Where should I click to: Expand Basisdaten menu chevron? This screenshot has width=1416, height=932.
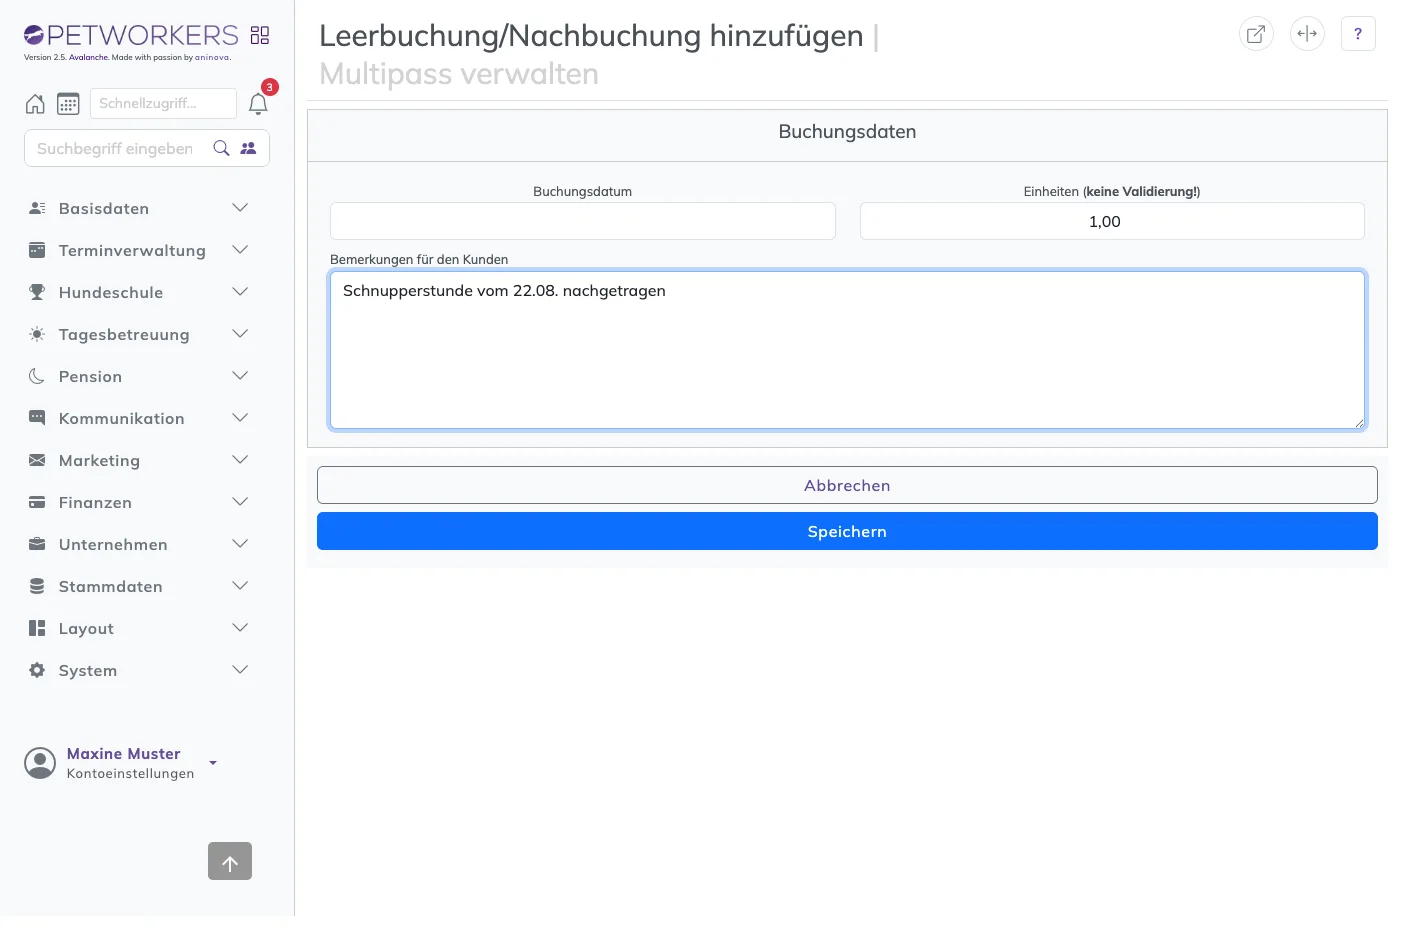pos(240,208)
